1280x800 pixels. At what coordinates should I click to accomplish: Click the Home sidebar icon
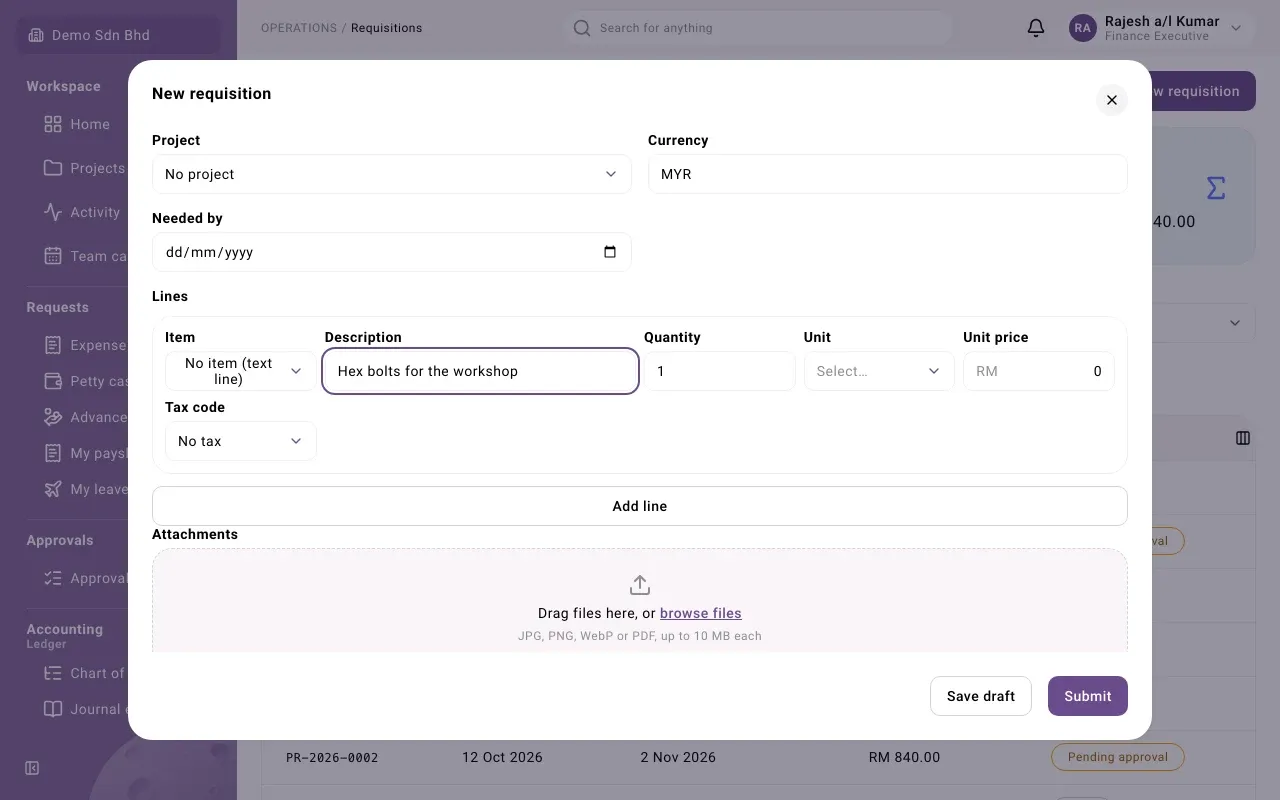tap(53, 124)
